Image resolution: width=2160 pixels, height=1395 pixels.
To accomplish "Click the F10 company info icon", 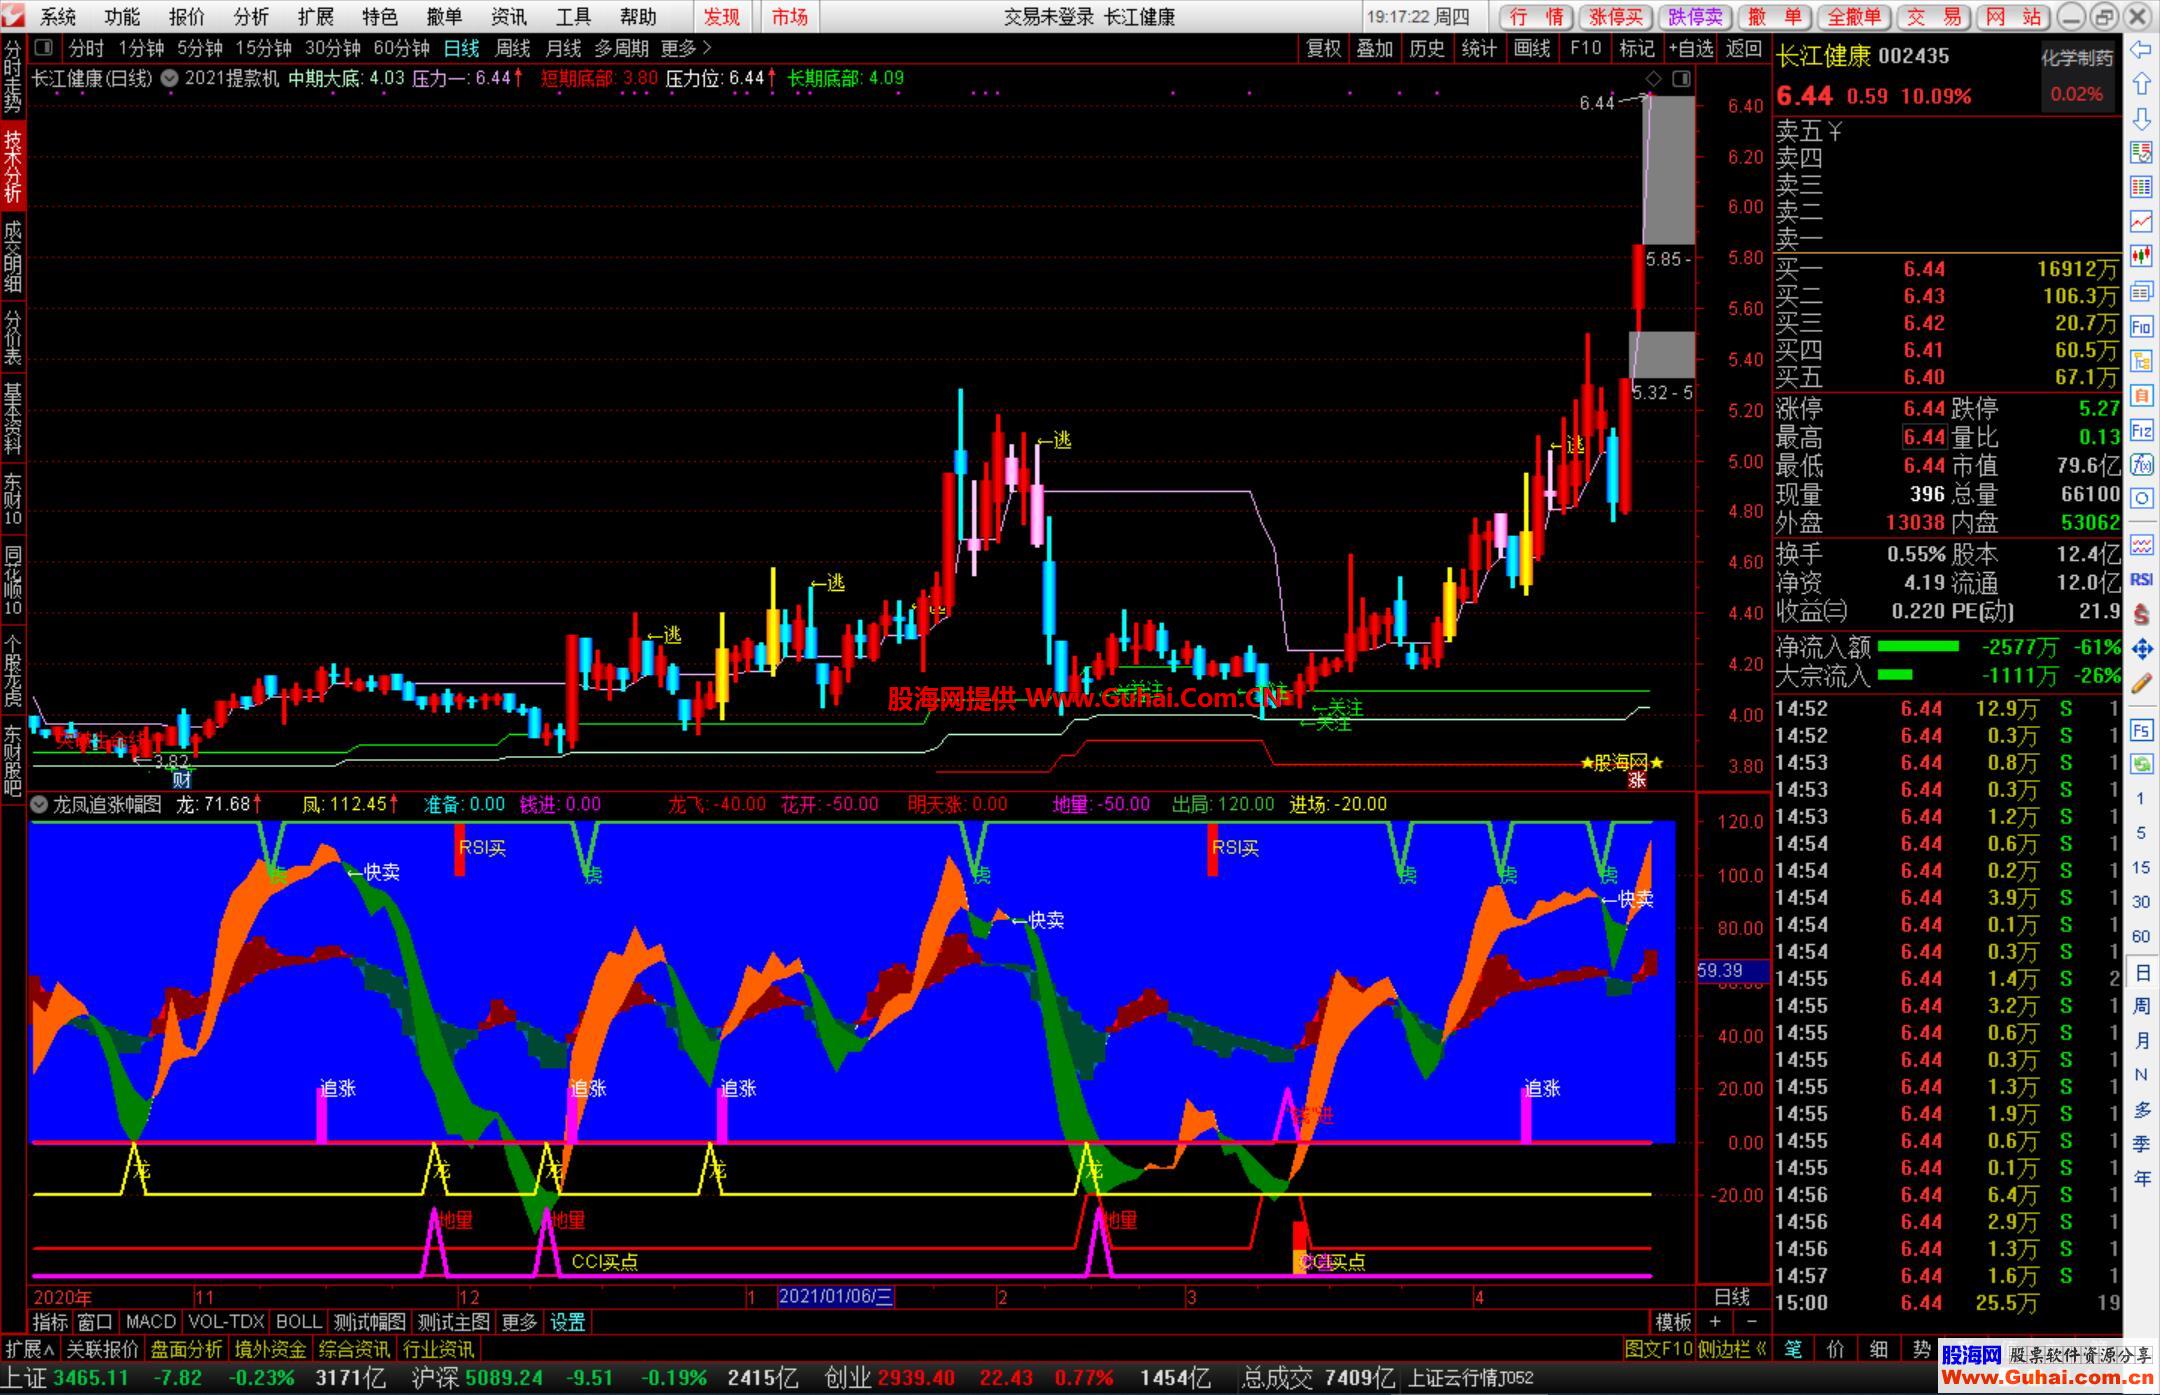I will coord(2141,326).
